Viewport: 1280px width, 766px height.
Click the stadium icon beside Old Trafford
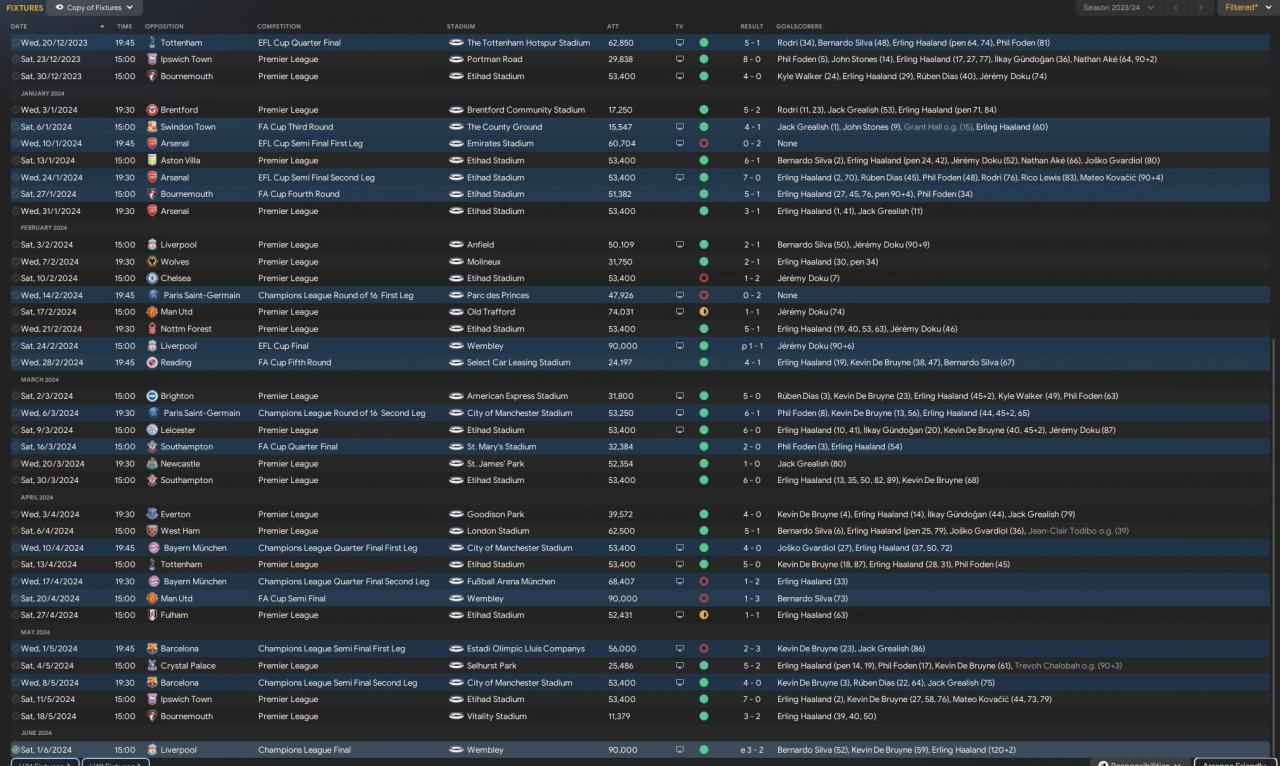coord(456,312)
